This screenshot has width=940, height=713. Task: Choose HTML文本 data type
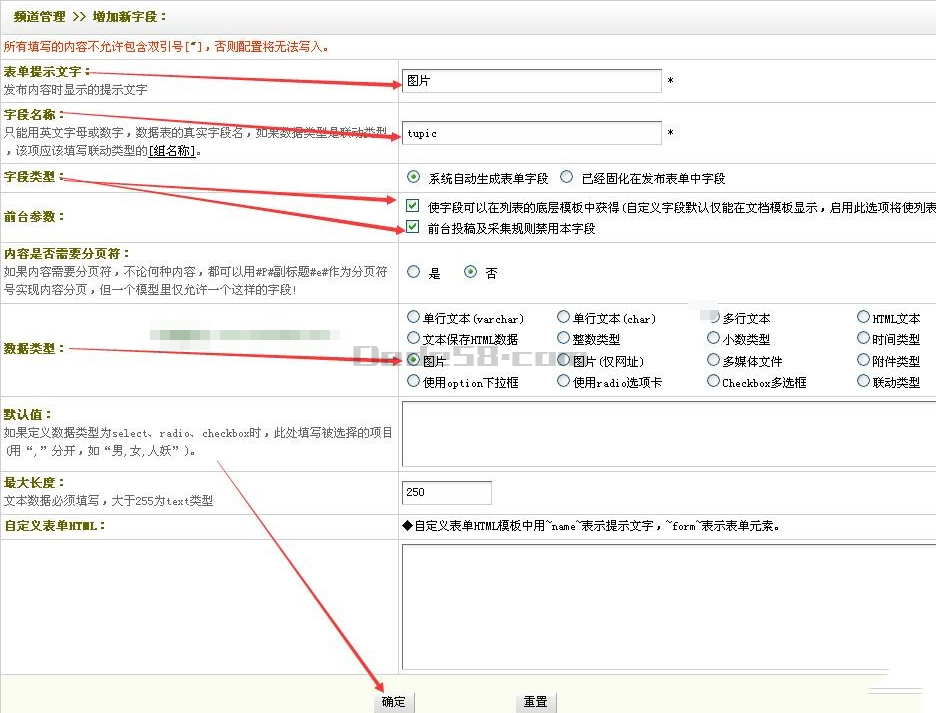pyautogui.click(x=864, y=318)
